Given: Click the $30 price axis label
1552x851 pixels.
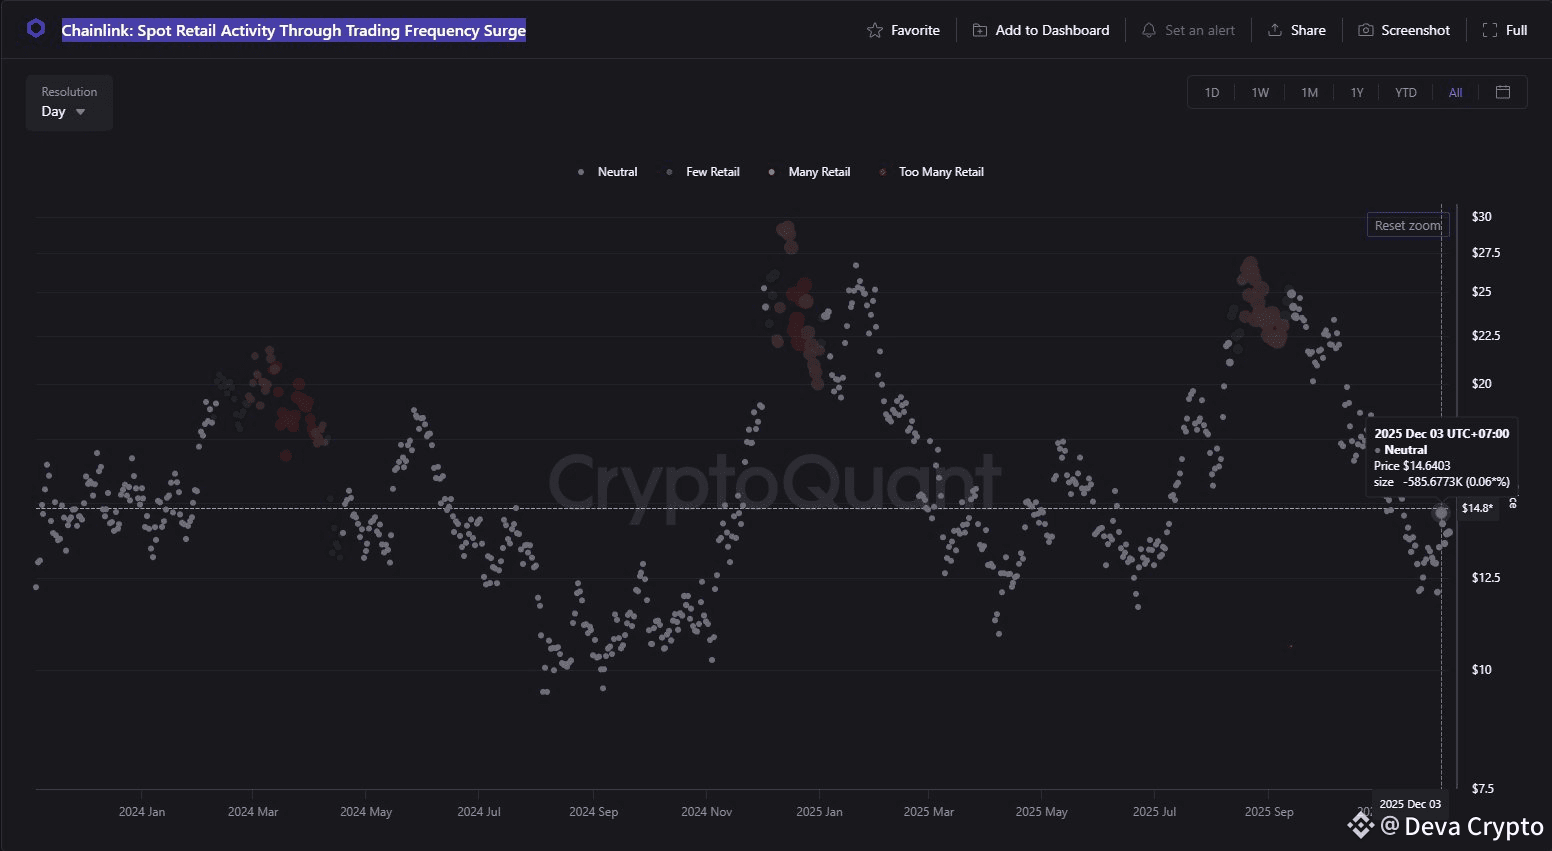Looking at the screenshot, I should (1481, 217).
